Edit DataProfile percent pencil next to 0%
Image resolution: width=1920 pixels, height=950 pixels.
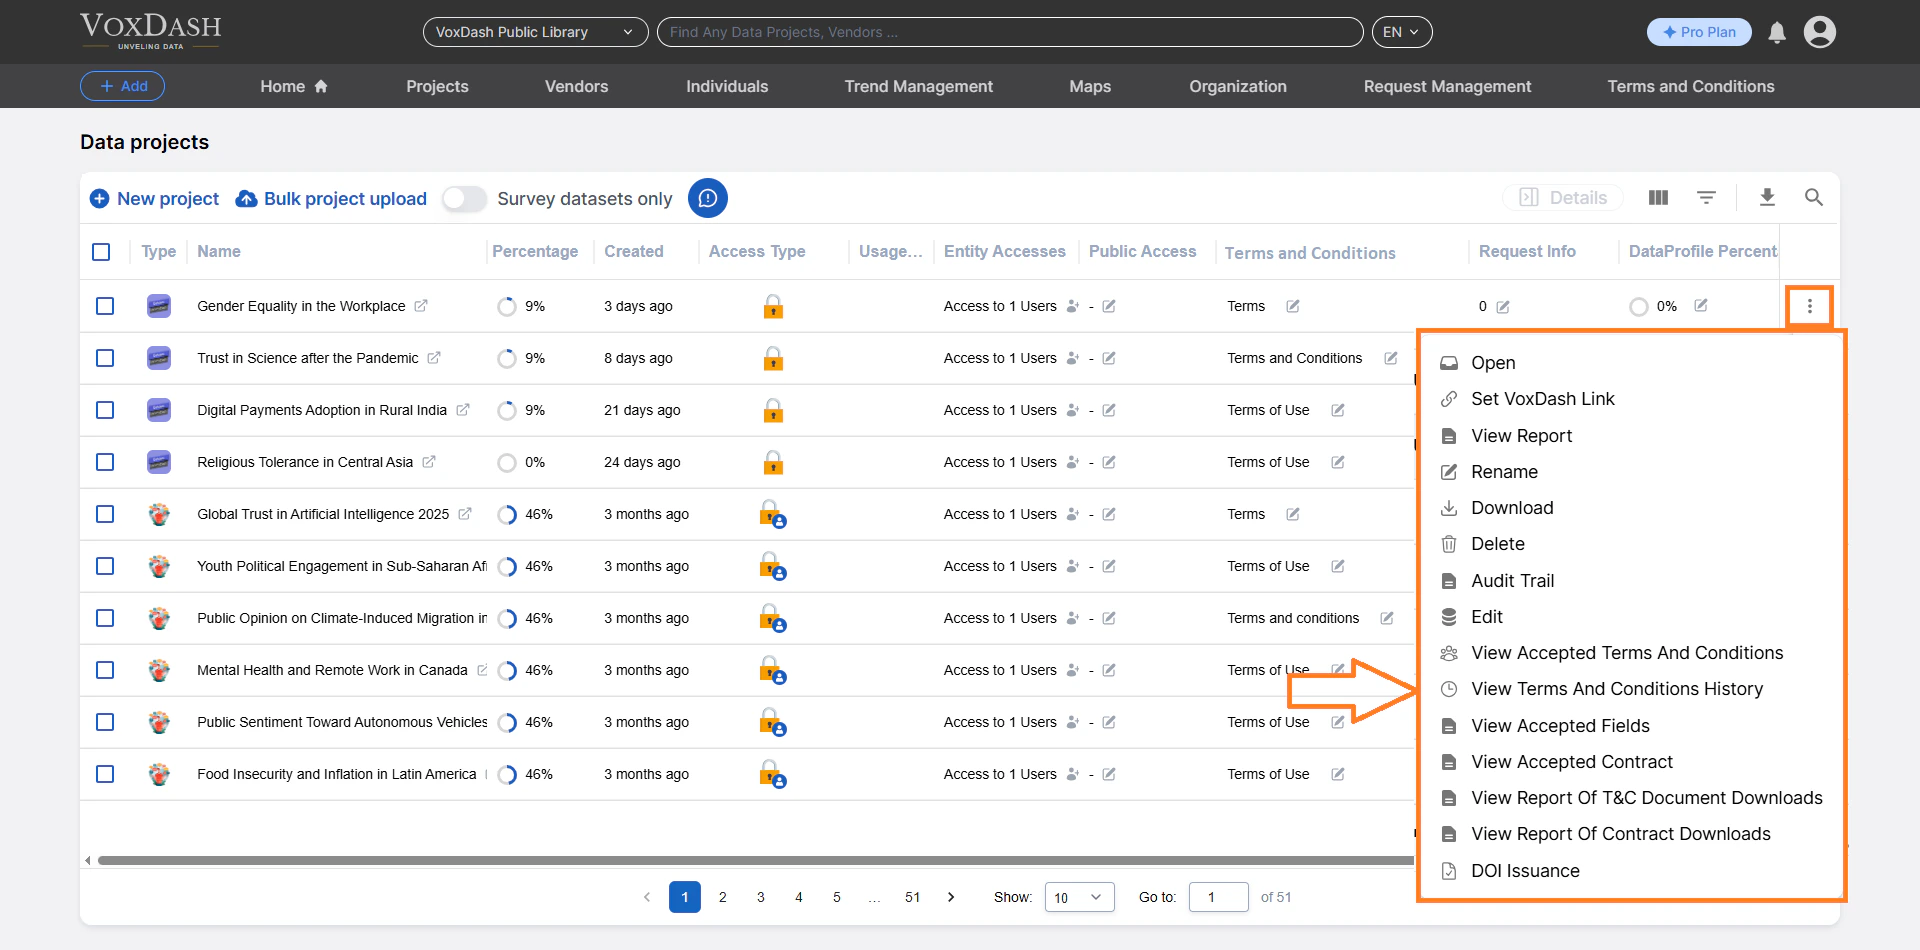pos(1701,305)
